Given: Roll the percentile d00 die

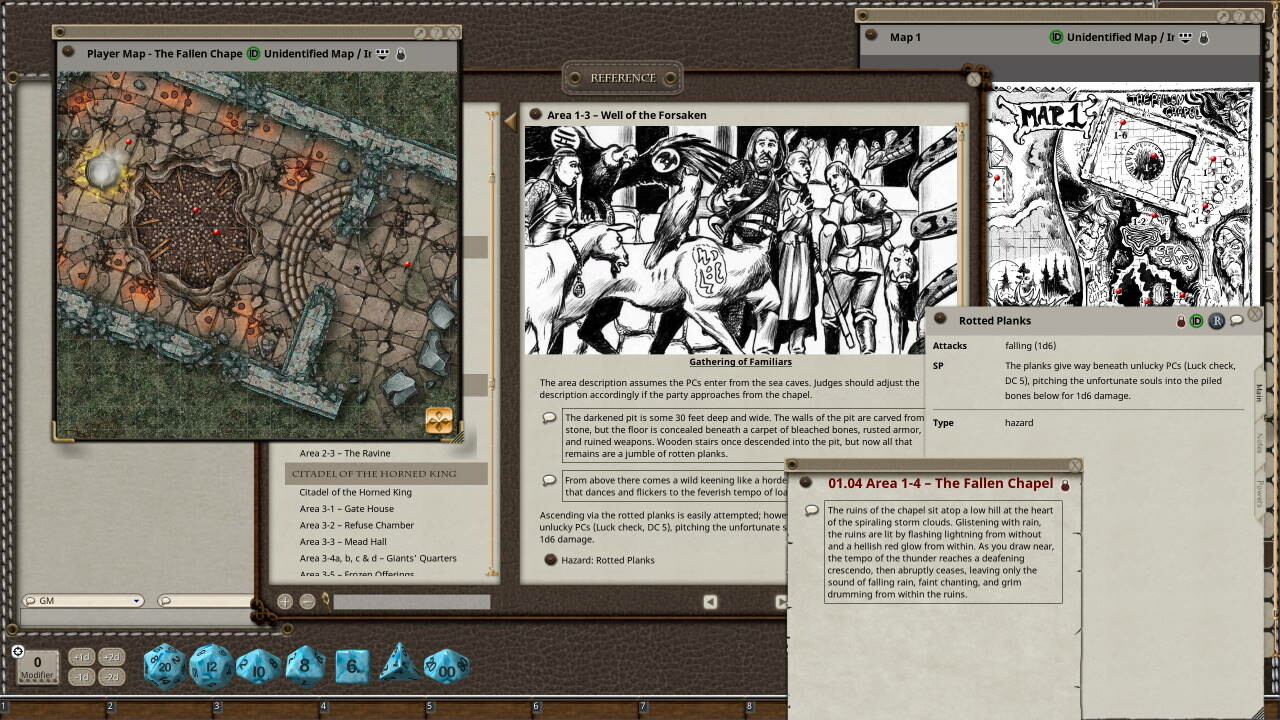Looking at the screenshot, I should (447, 666).
